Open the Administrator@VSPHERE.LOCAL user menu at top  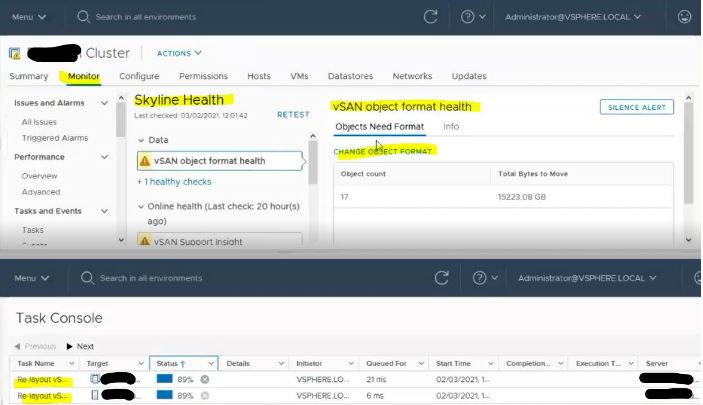[573, 17]
